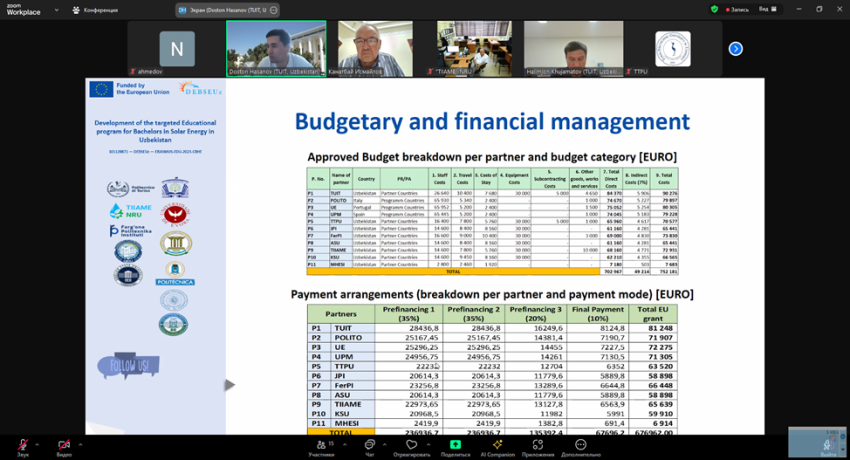Select the ahmedov participant tile
This screenshot has width=850, height=460.
pos(177,49)
